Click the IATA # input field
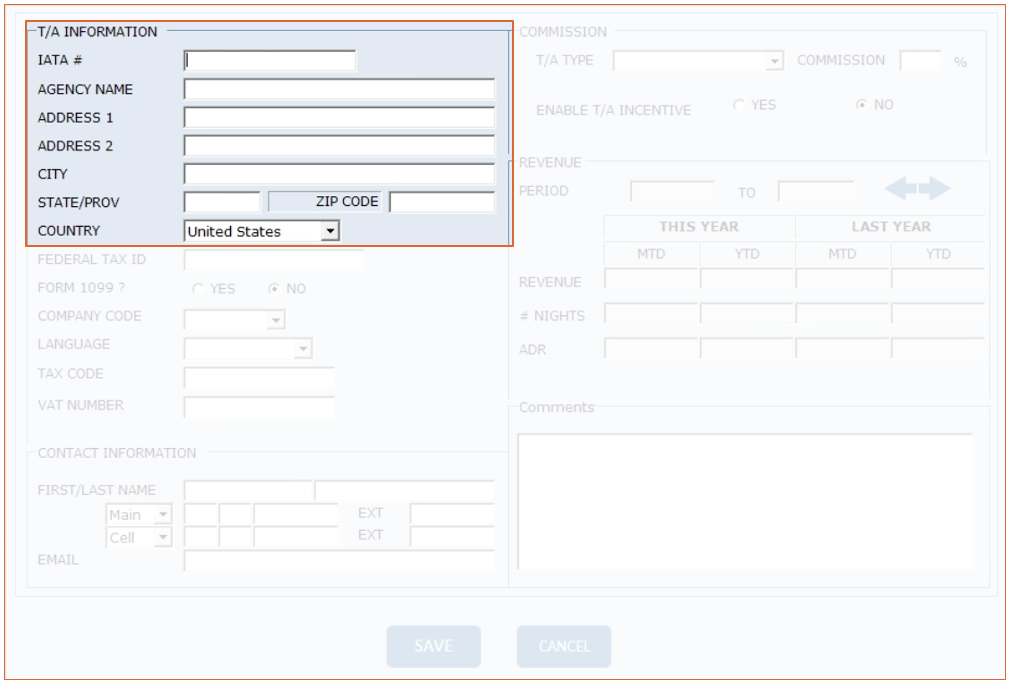The width and height of the screenshot is (1010, 685). (270, 61)
